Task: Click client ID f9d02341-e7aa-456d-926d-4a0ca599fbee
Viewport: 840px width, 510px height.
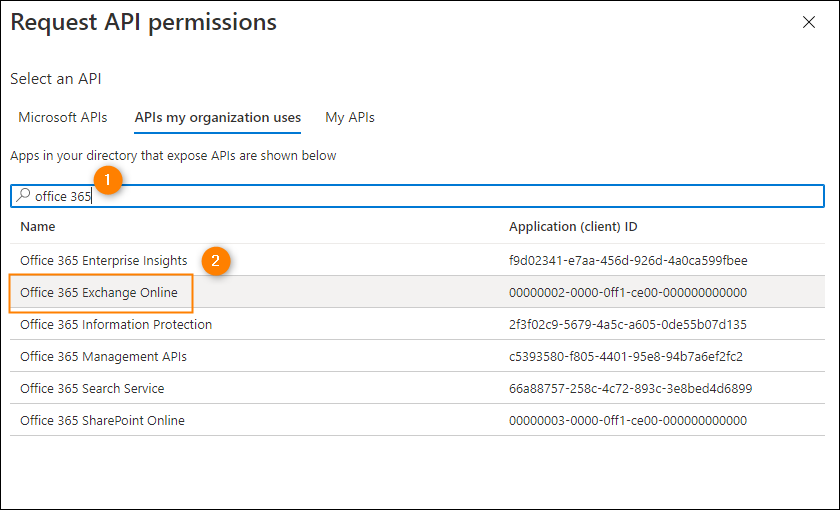Action: (x=628, y=260)
